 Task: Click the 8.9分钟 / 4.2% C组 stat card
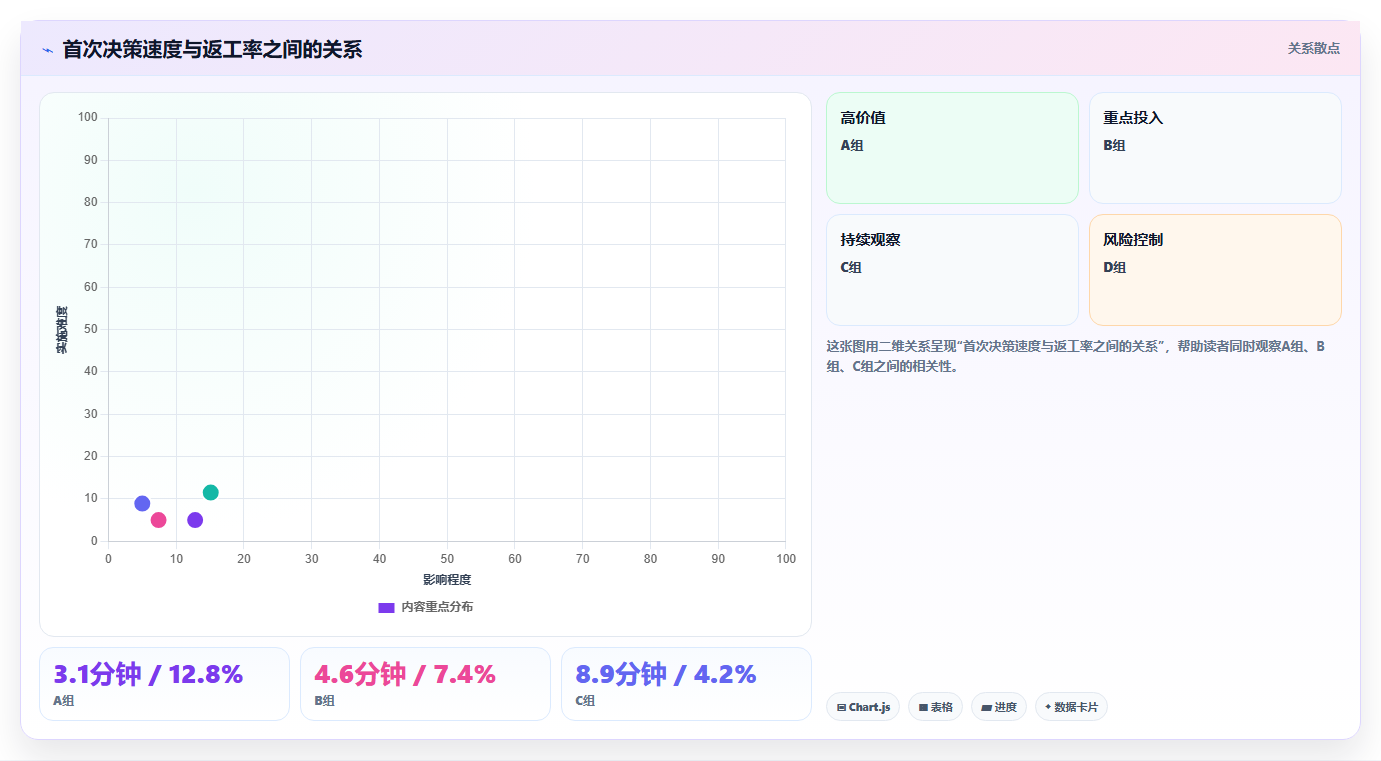tap(686, 684)
